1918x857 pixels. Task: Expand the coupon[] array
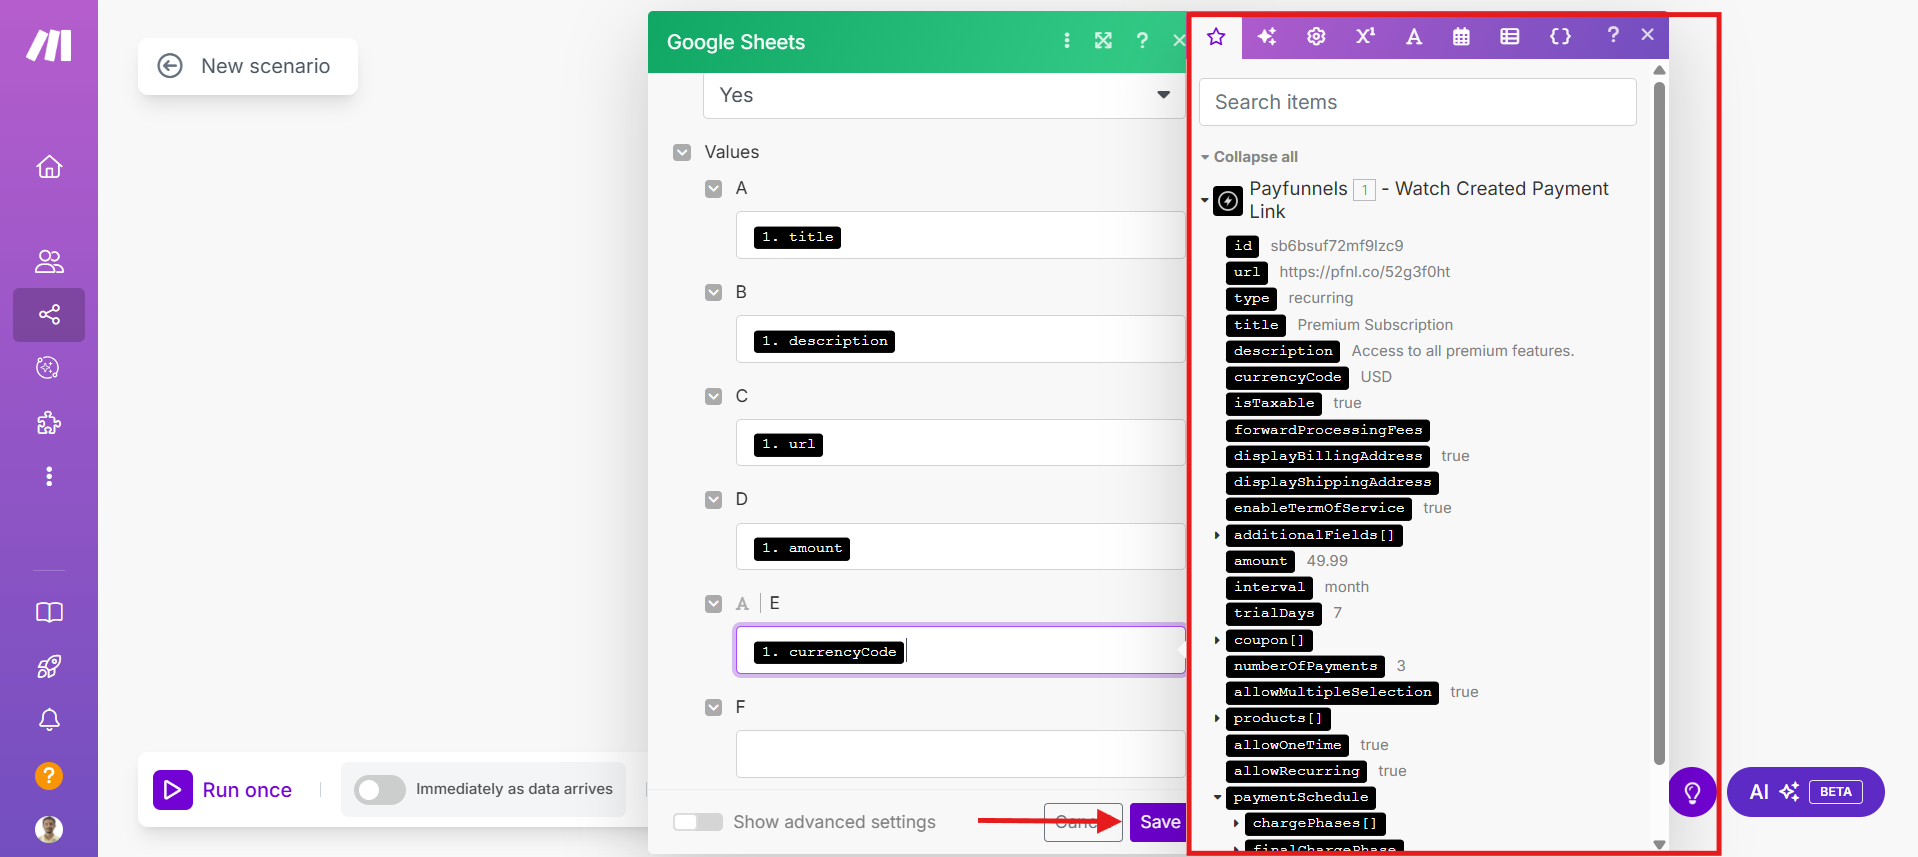1217,640
